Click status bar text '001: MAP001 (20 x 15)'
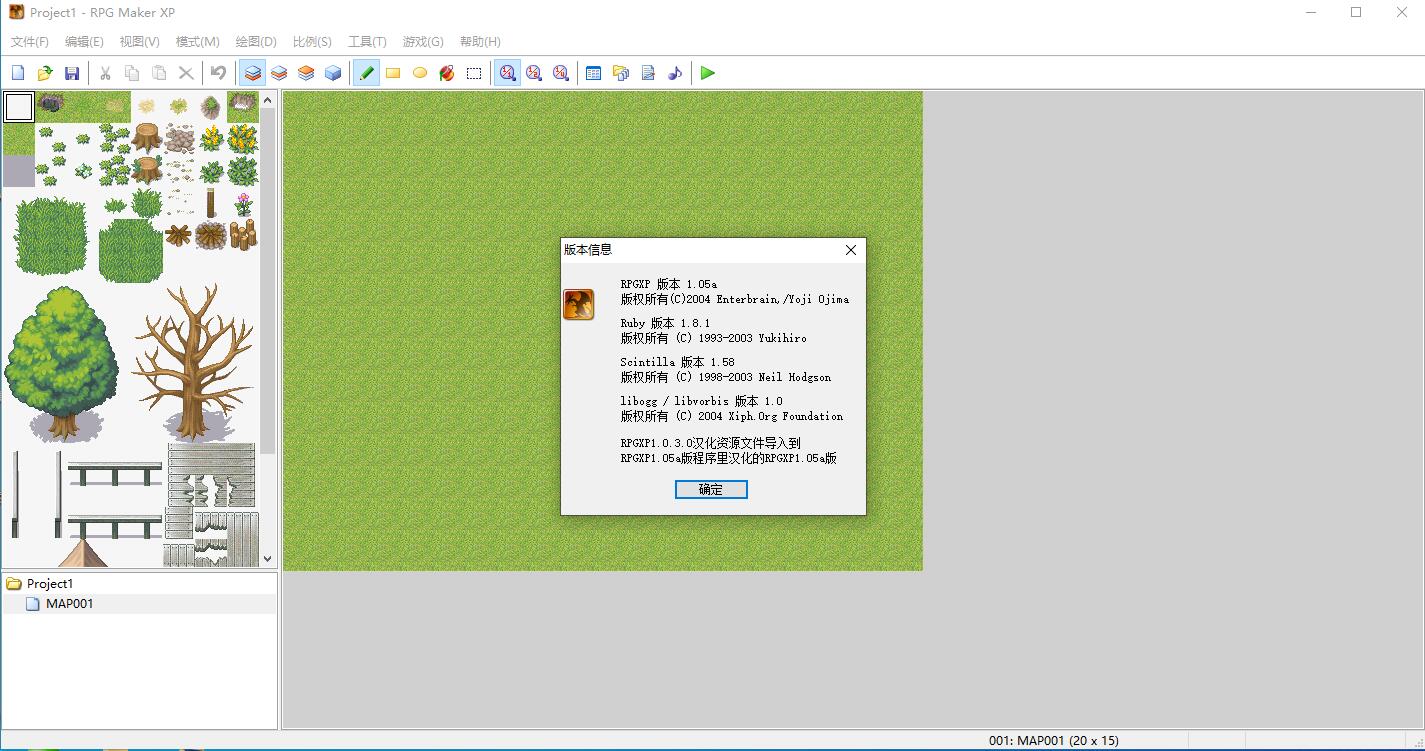 tap(1053, 741)
